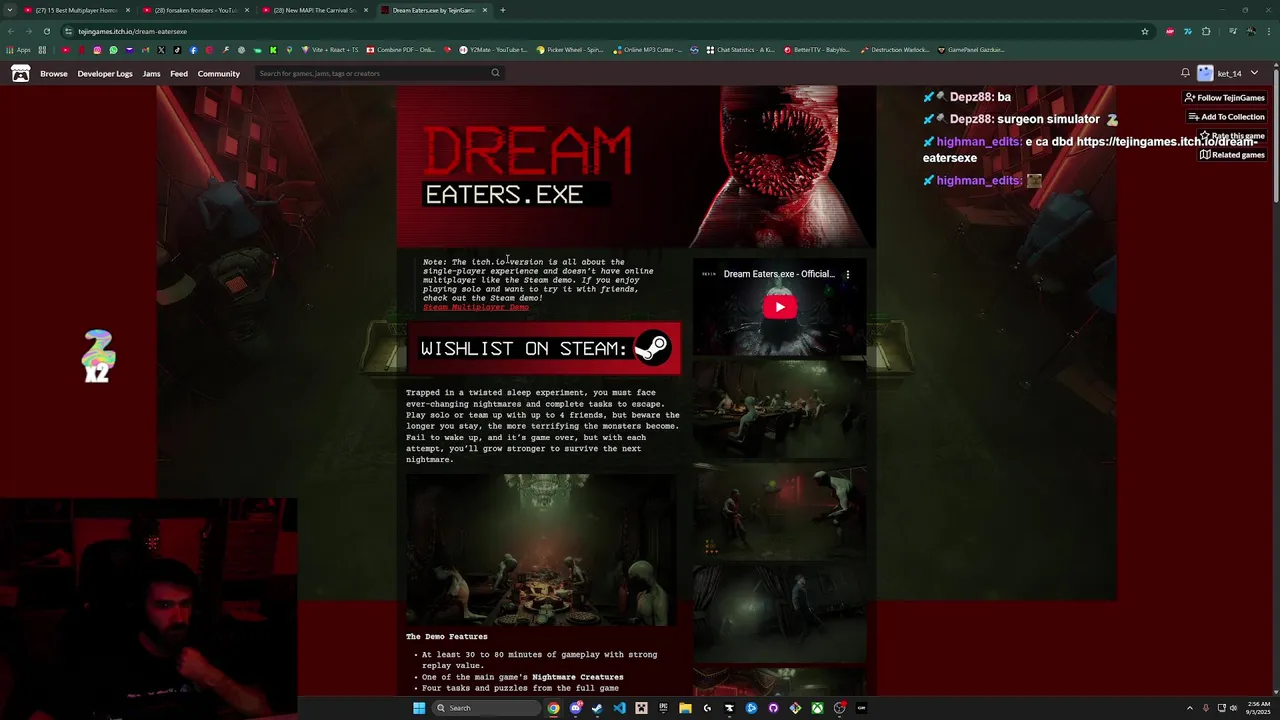
Task: Open the notifications bell icon
Action: (1185, 73)
